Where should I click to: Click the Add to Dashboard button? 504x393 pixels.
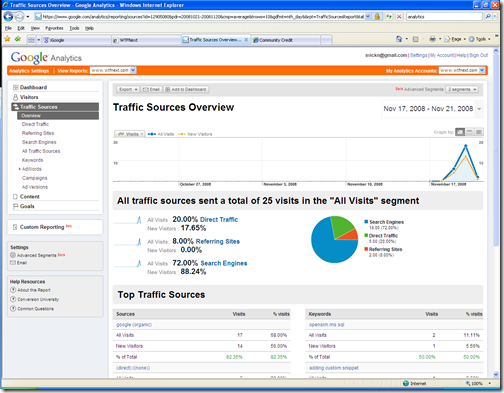point(186,89)
